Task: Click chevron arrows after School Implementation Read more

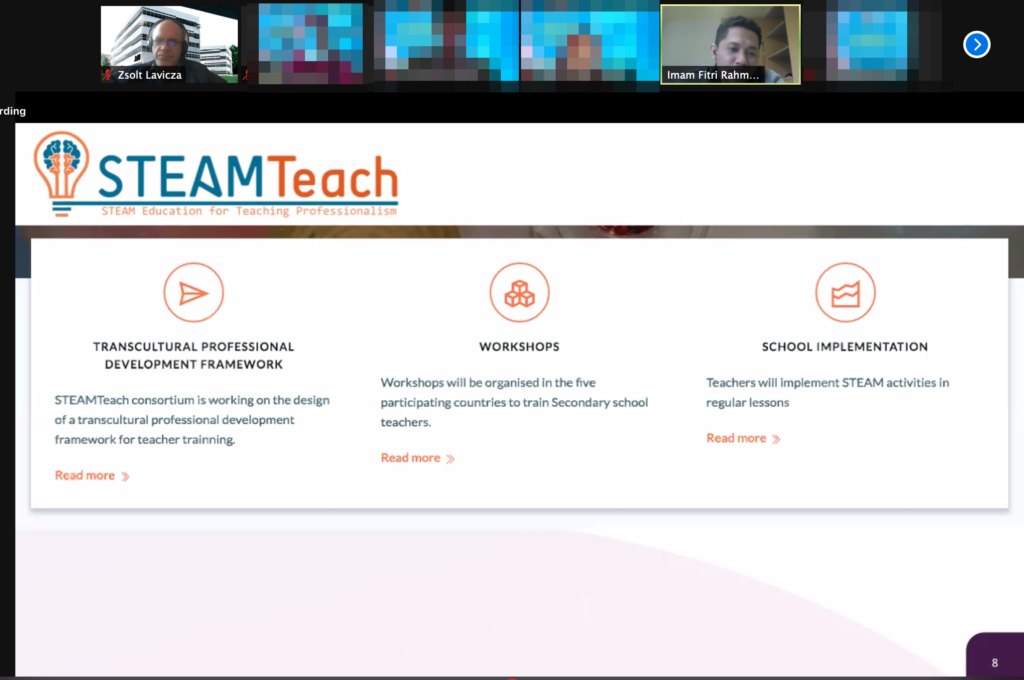Action: click(x=776, y=439)
